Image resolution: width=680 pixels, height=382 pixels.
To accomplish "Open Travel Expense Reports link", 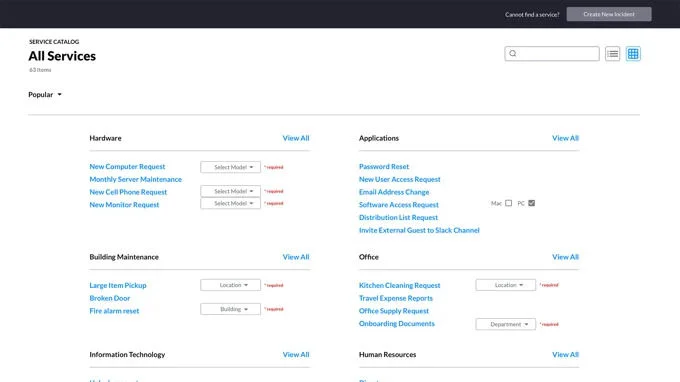I will tap(396, 298).
